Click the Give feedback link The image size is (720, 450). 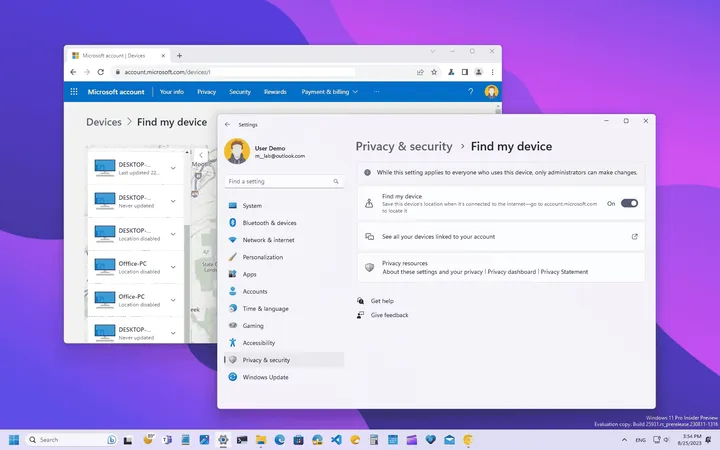click(389, 315)
